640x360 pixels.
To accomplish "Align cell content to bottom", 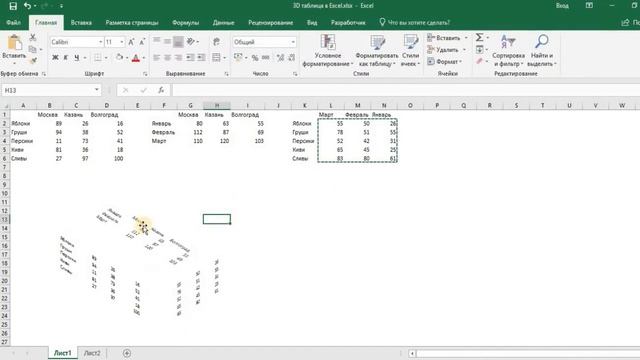I will coord(178,42).
